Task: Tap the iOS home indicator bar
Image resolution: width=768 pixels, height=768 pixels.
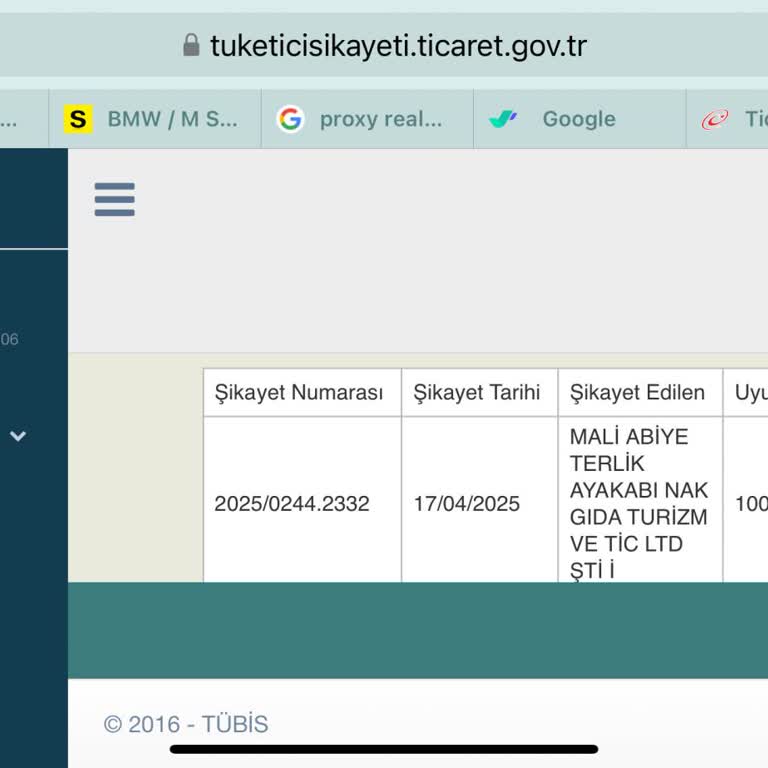Action: (384, 749)
